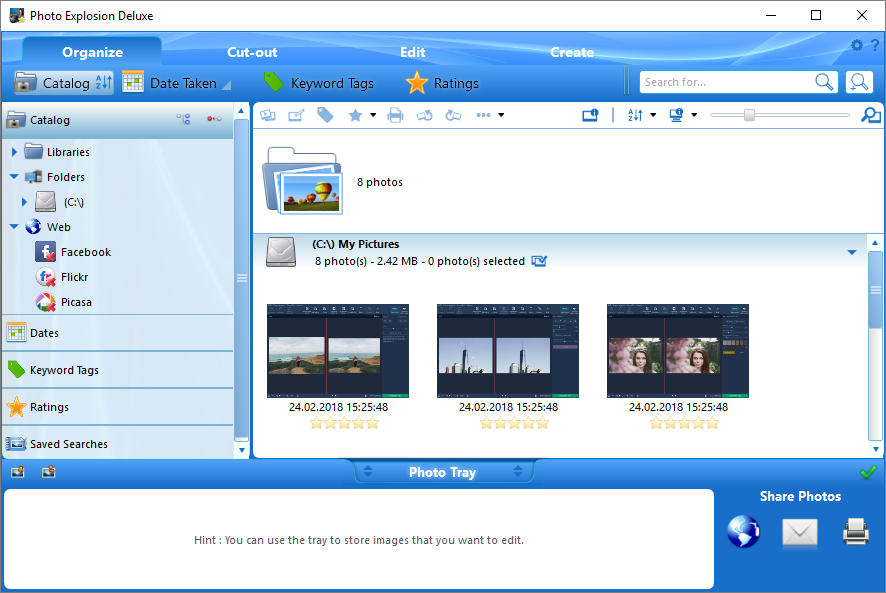The image size is (886, 593).
Task: Click the advanced search icon button
Action: pyautogui.click(x=859, y=83)
